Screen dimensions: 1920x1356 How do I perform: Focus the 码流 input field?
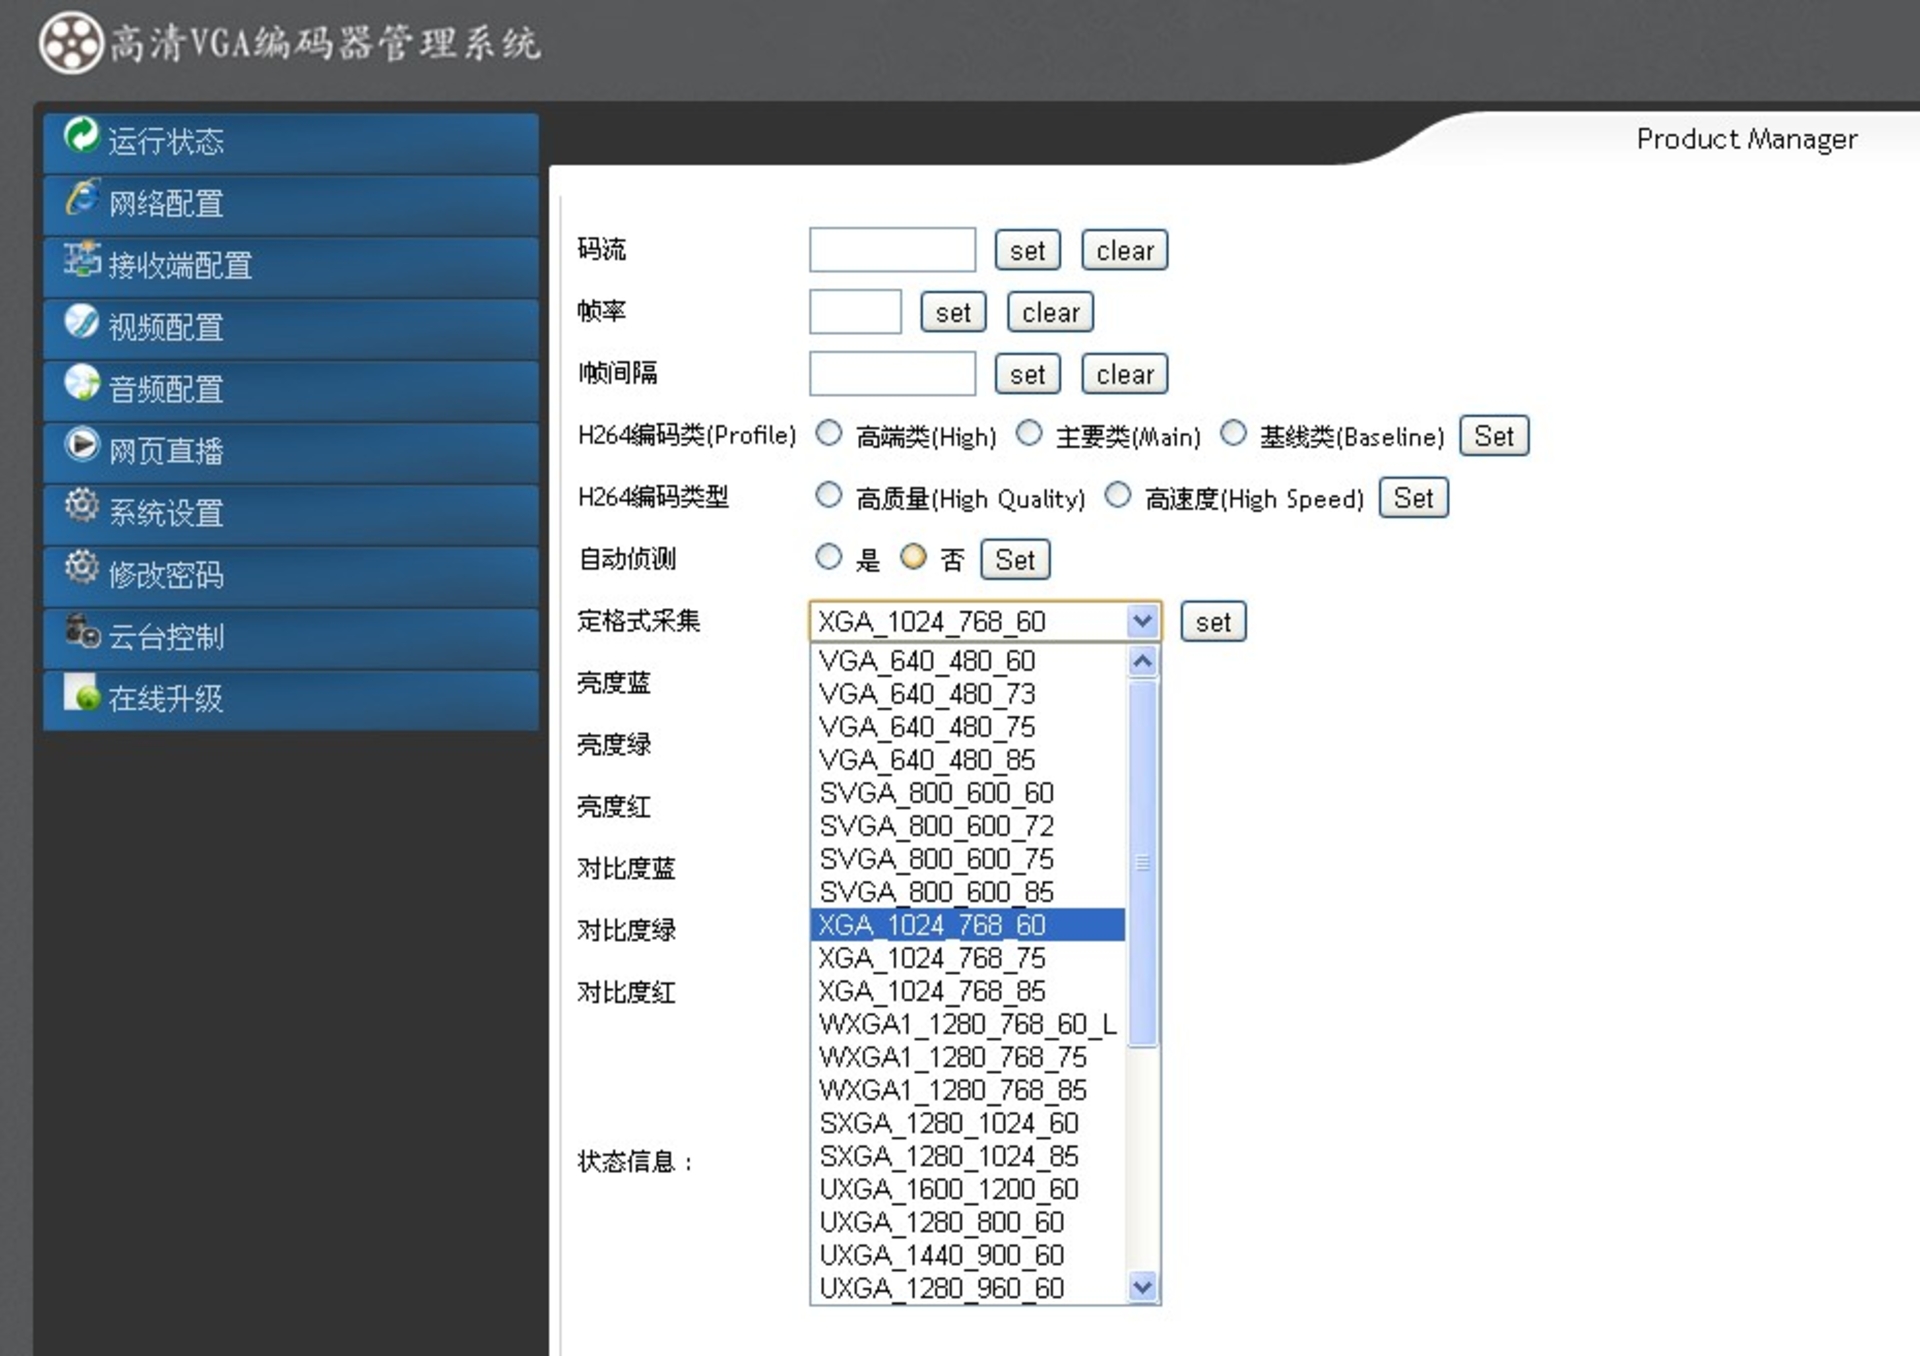[x=892, y=250]
